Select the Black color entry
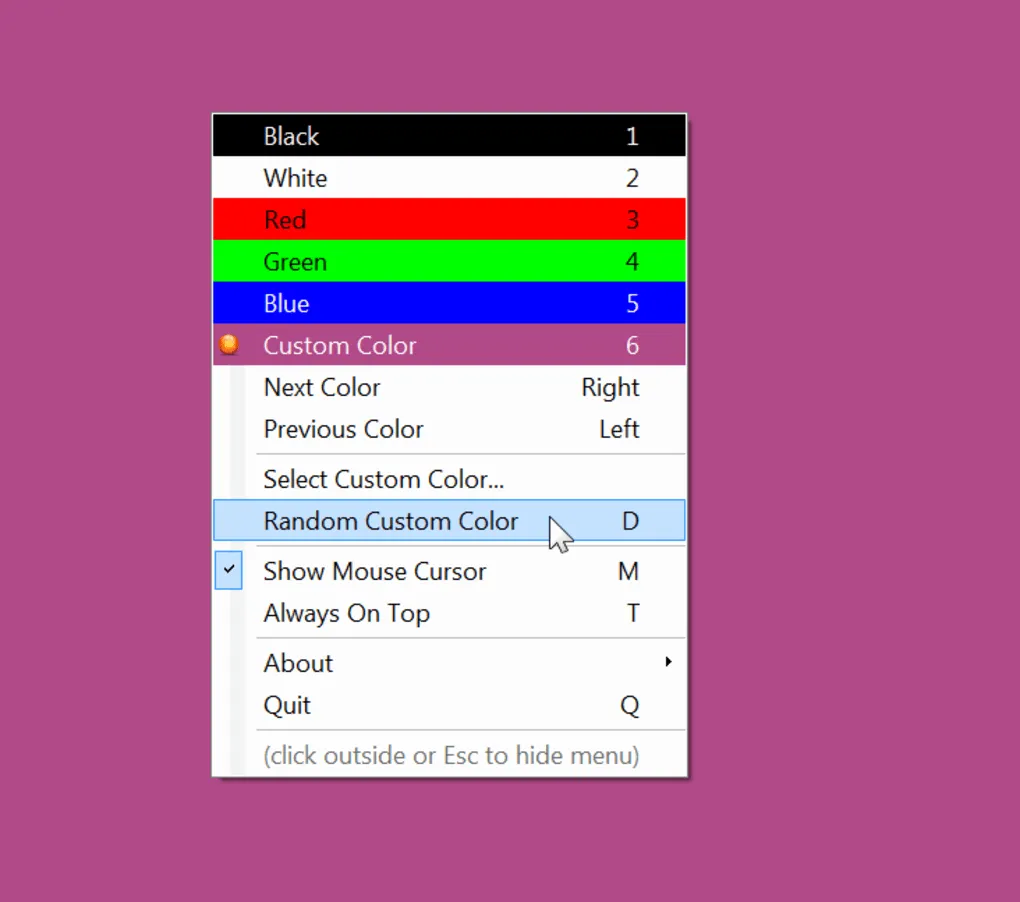 (x=449, y=135)
